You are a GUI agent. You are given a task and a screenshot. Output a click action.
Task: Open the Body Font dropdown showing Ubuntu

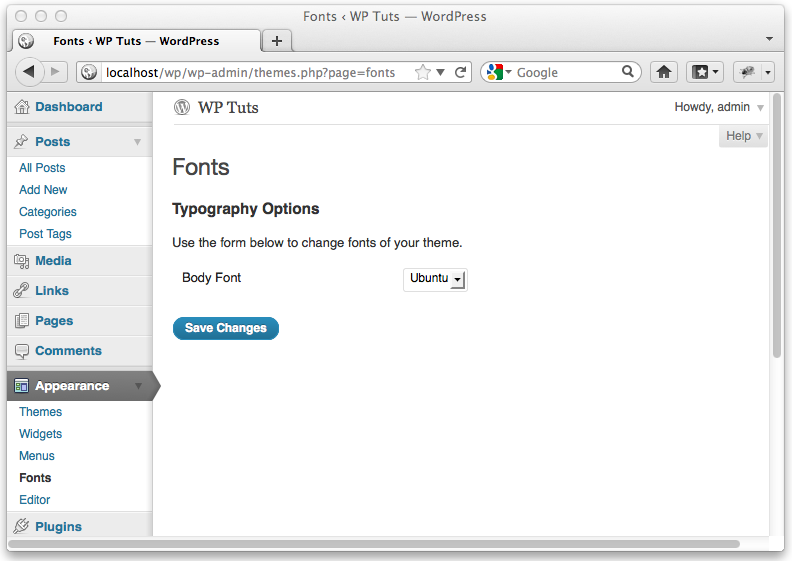tap(435, 279)
